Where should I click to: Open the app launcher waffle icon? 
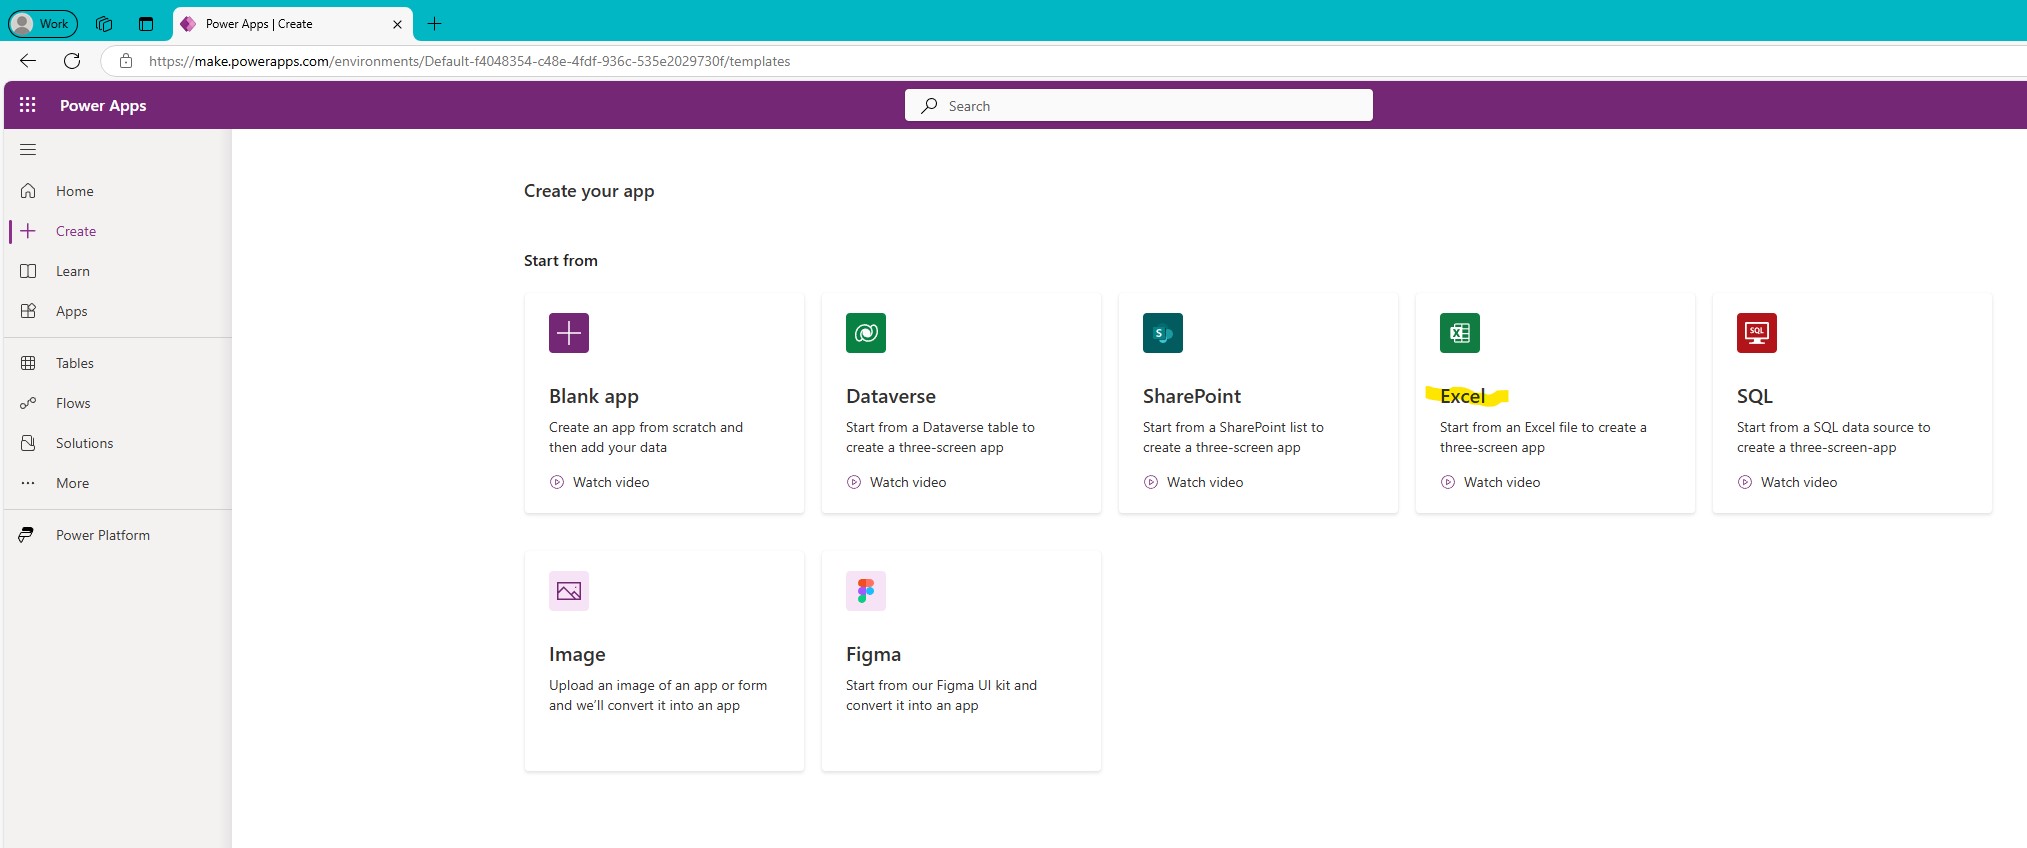pyautogui.click(x=28, y=105)
